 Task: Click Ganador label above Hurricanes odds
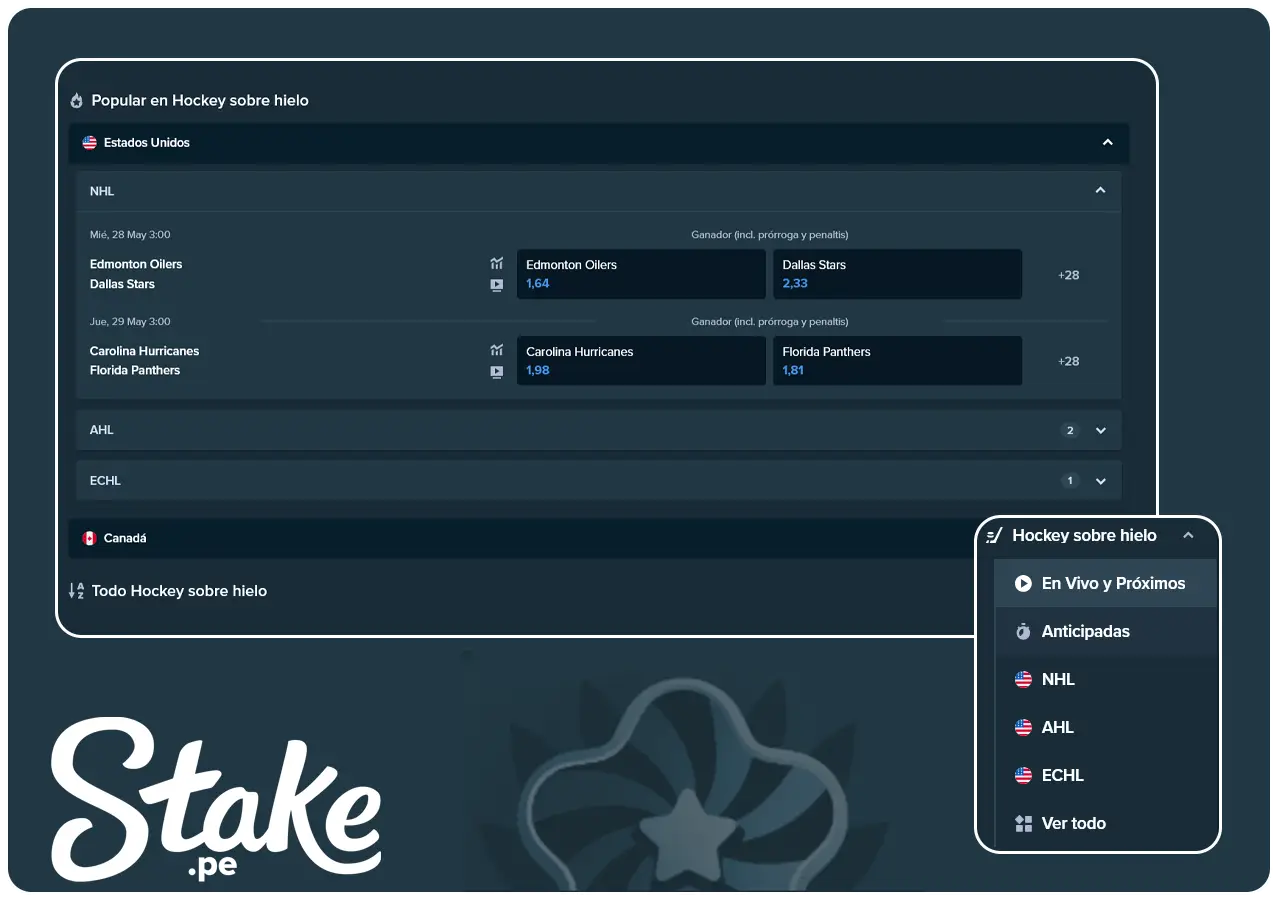769,322
